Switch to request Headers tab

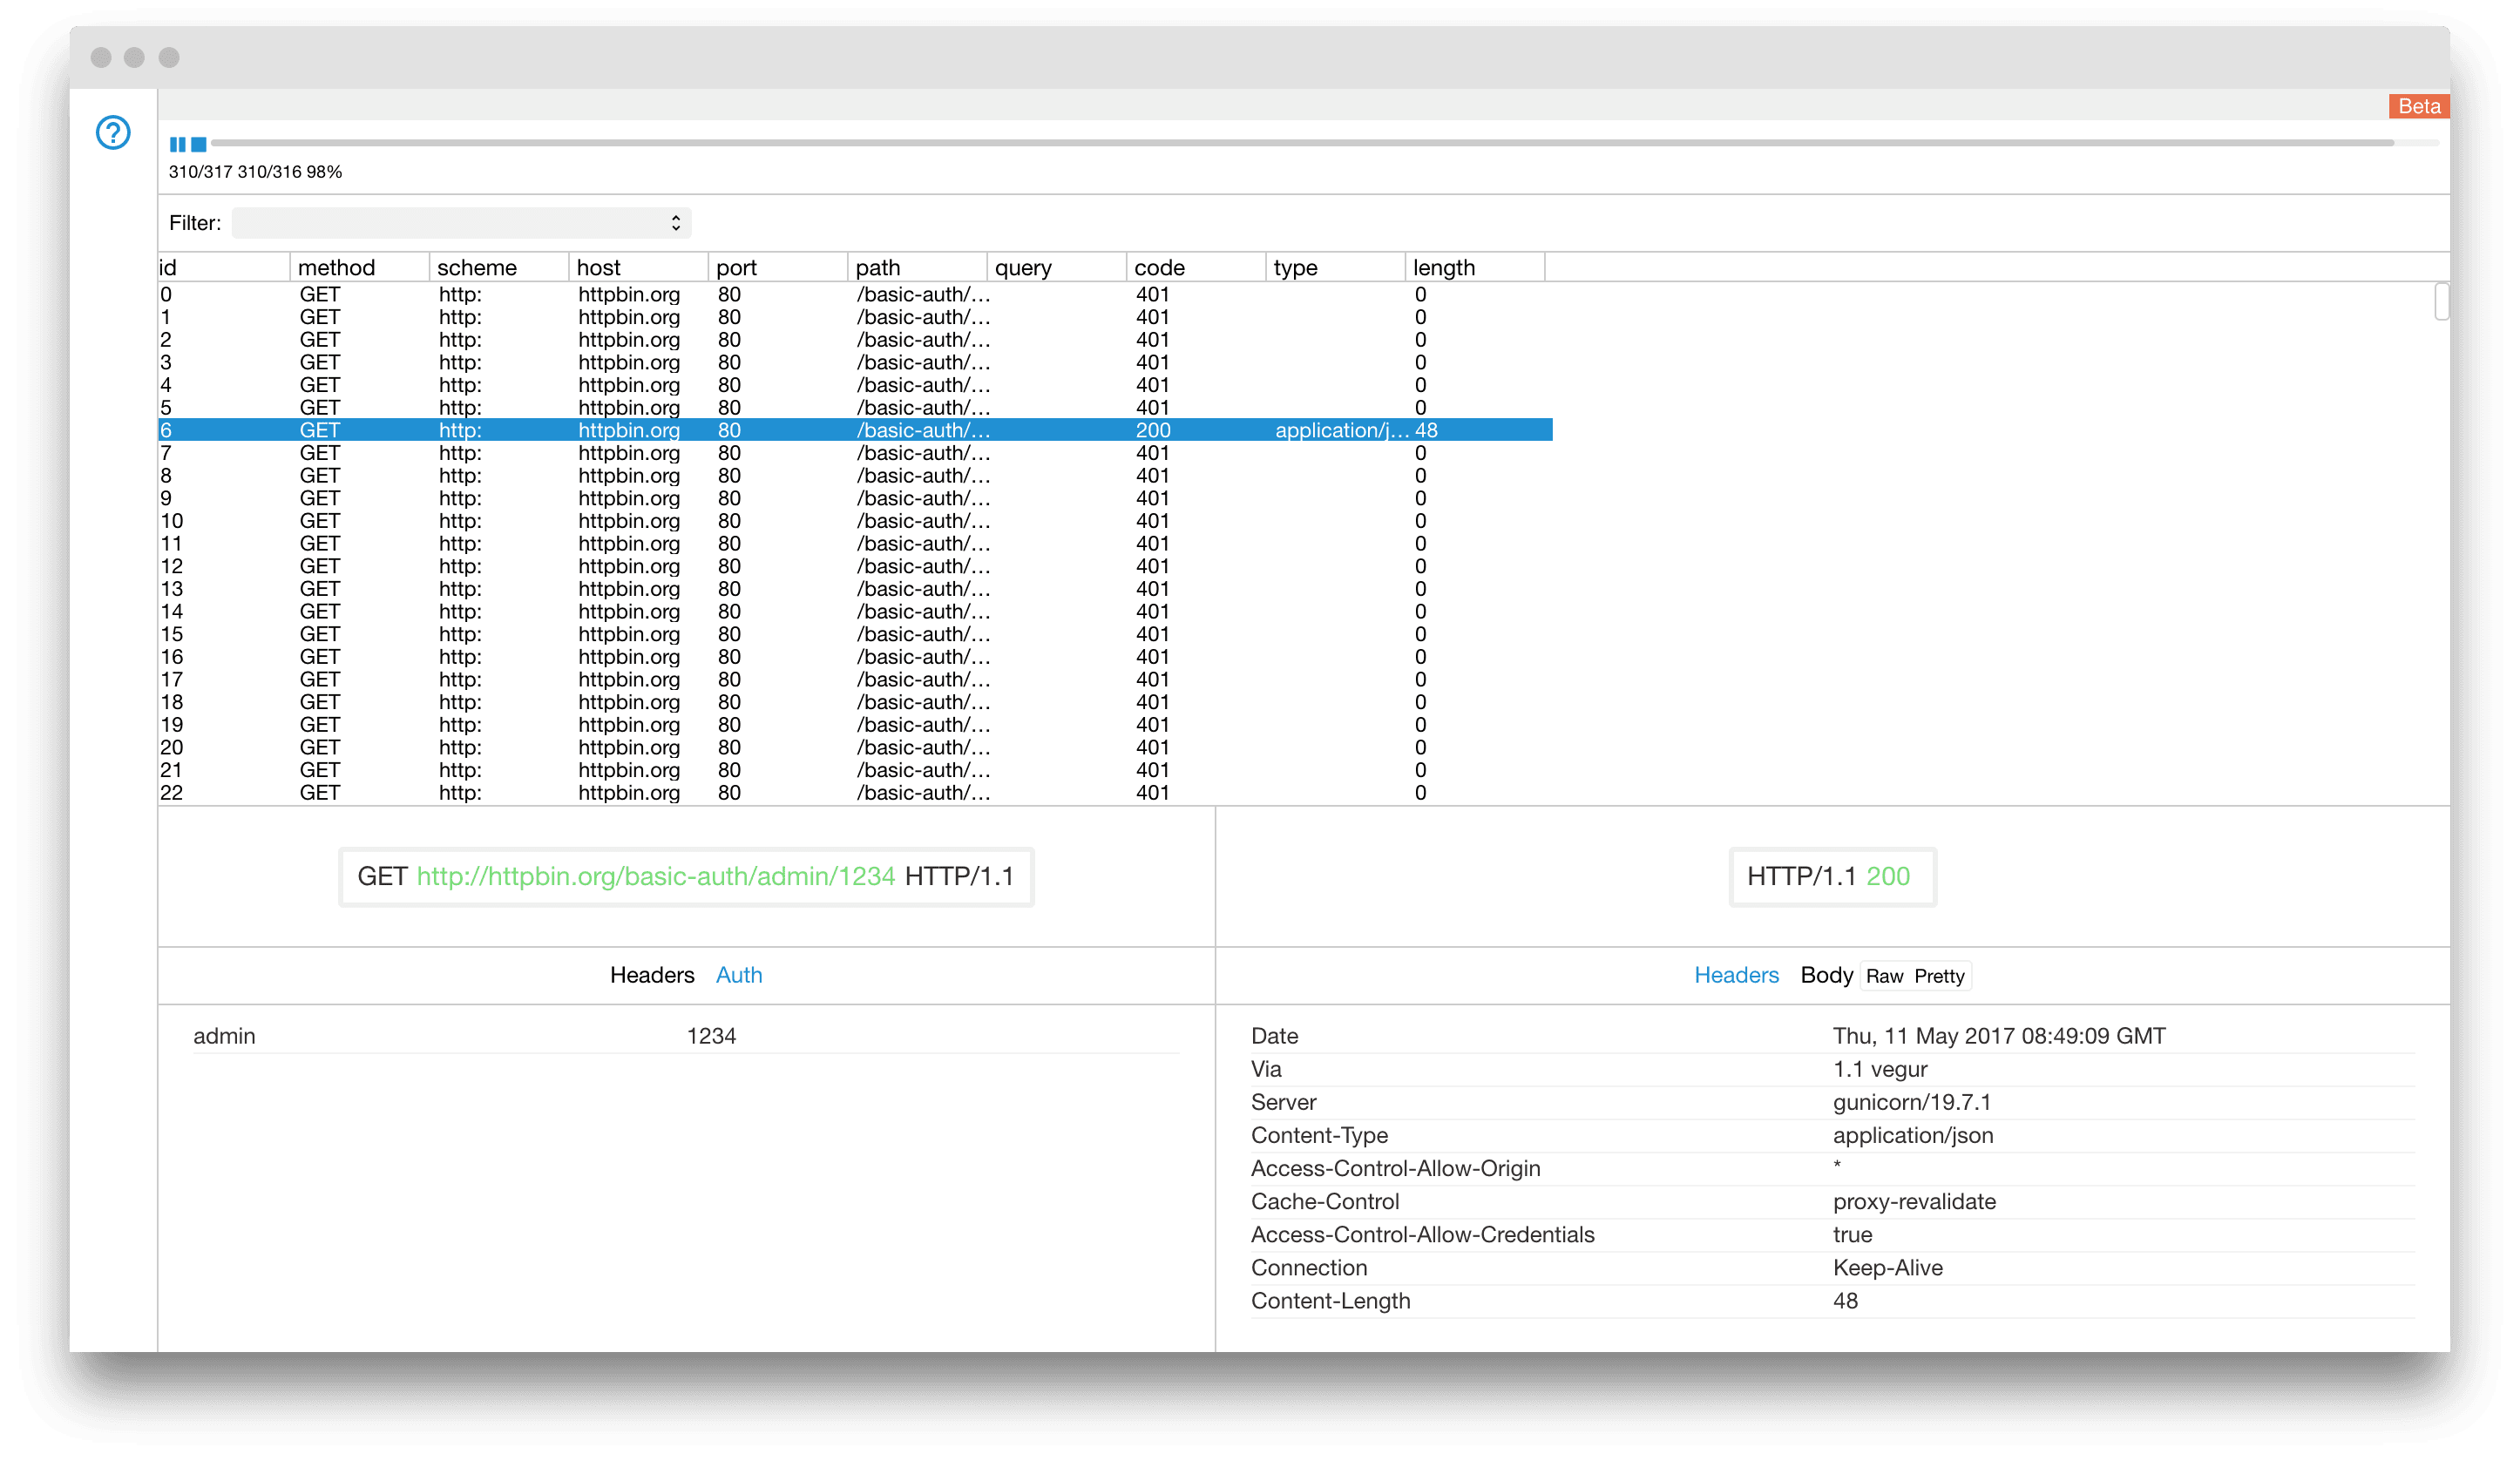tap(652, 975)
